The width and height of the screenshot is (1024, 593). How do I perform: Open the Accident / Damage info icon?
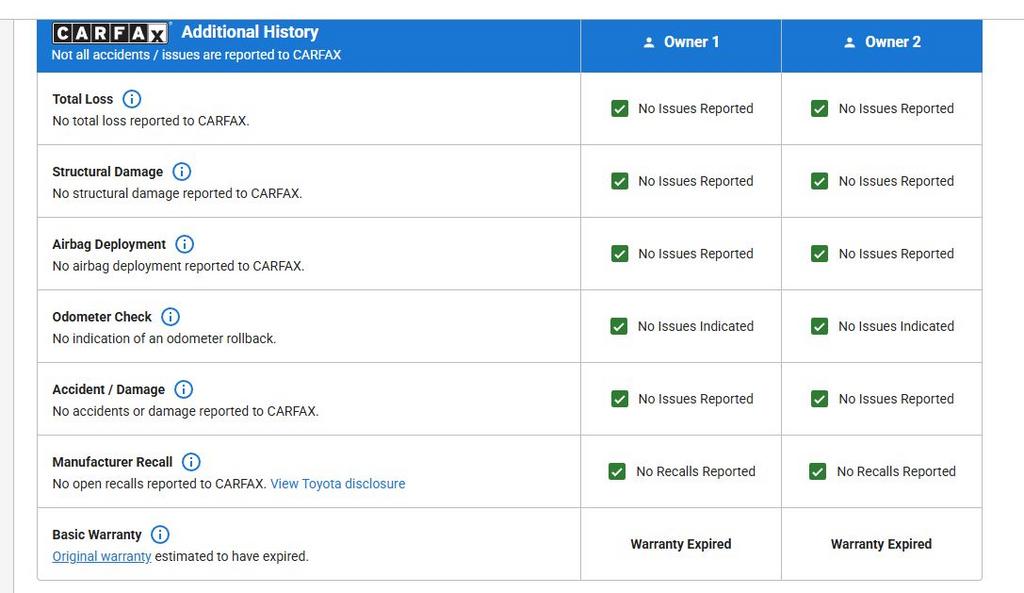184,389
